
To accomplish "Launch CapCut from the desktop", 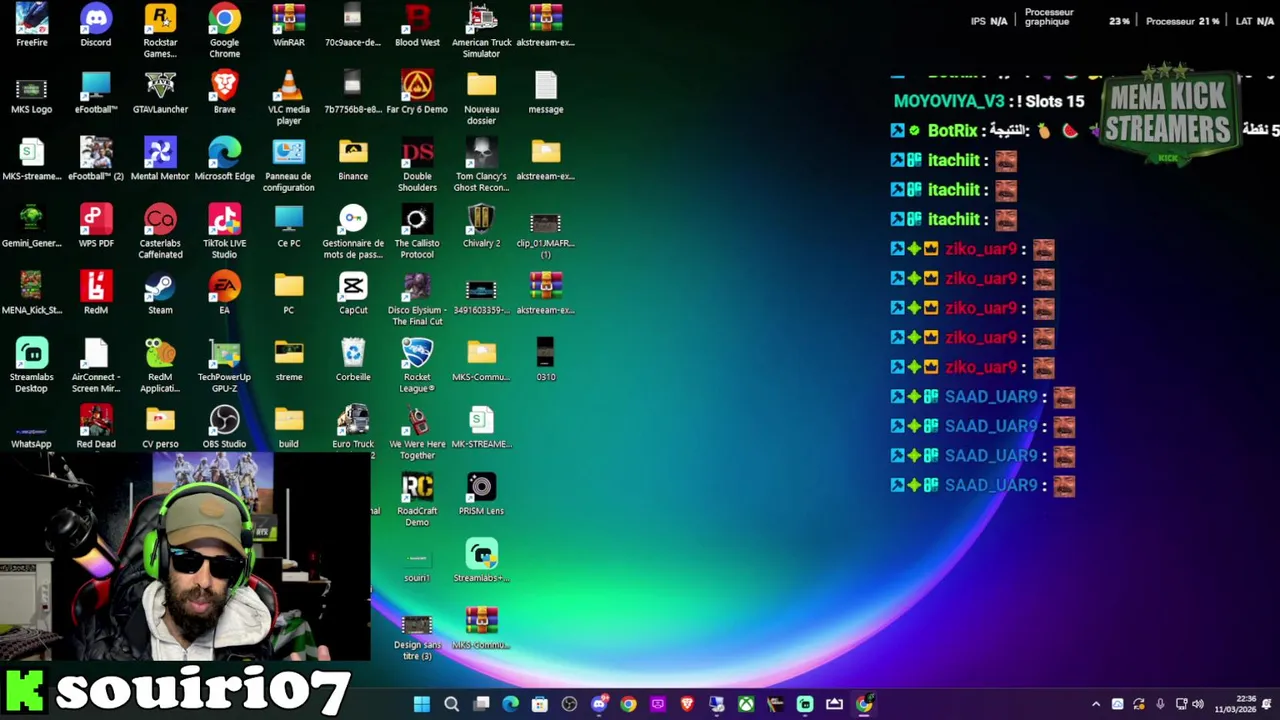I will pyautogui.click(x=353, y=293).
